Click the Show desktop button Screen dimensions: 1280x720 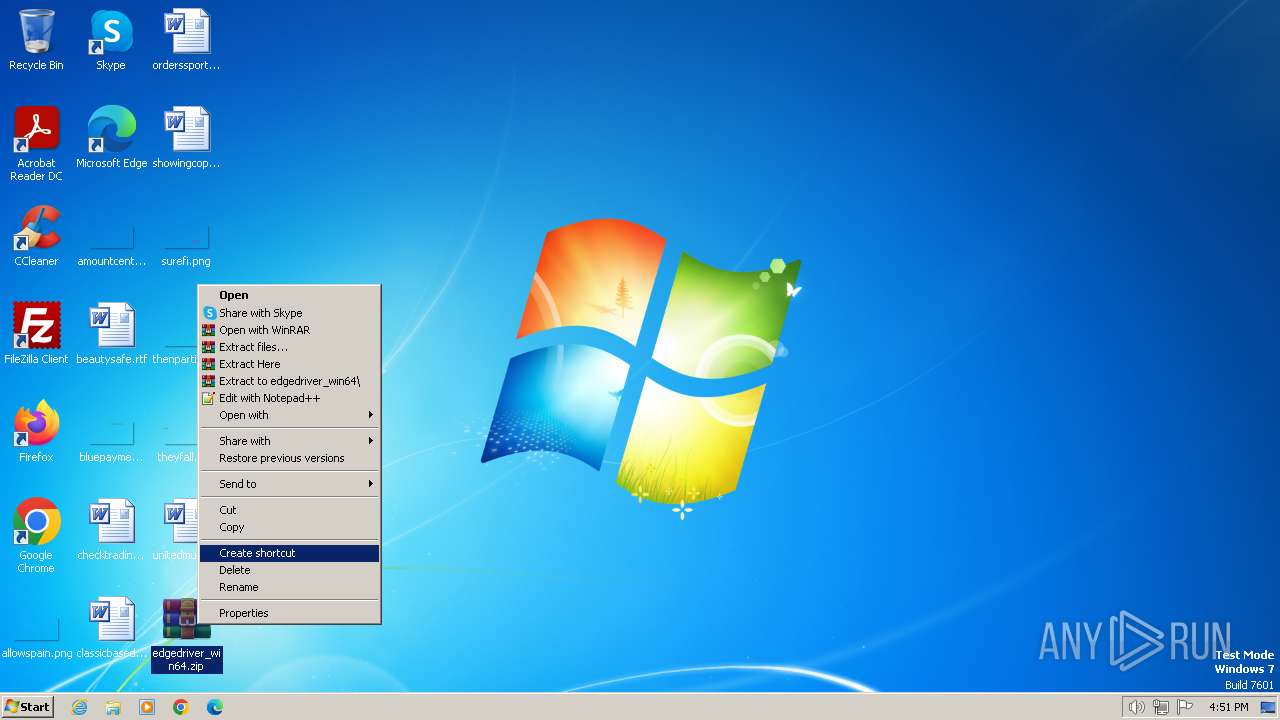tap(1268, 707)
